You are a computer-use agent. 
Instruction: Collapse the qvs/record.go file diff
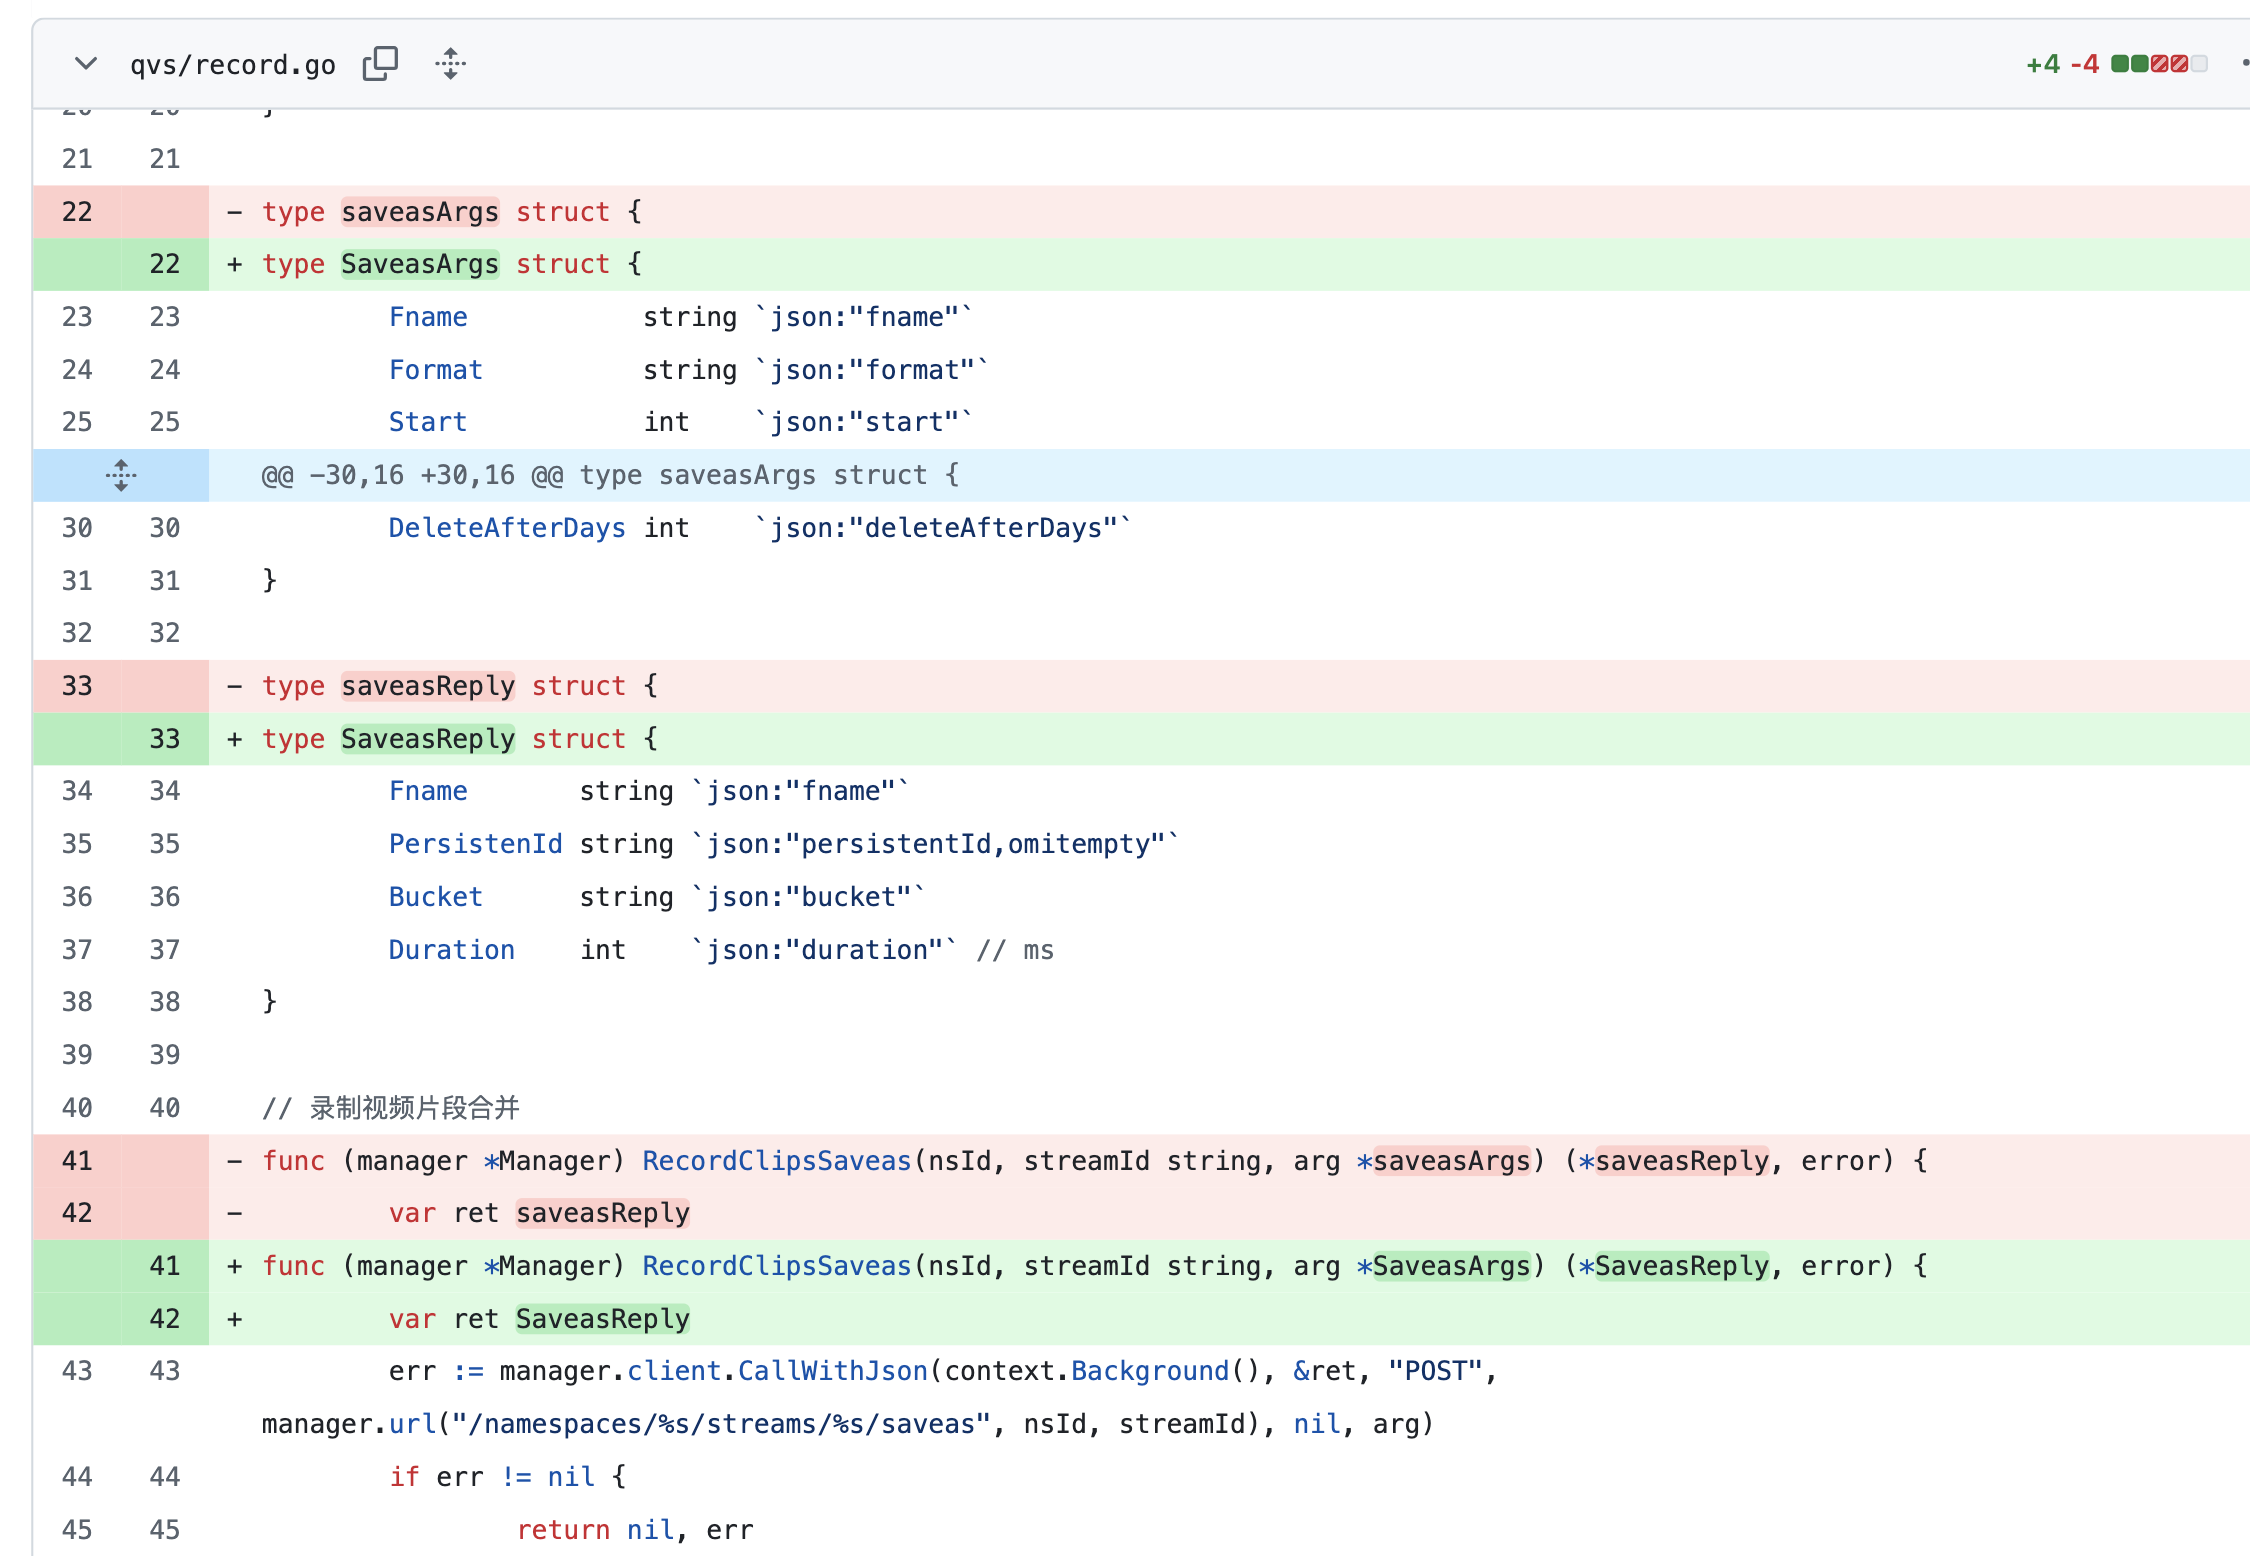click(86, 64)
